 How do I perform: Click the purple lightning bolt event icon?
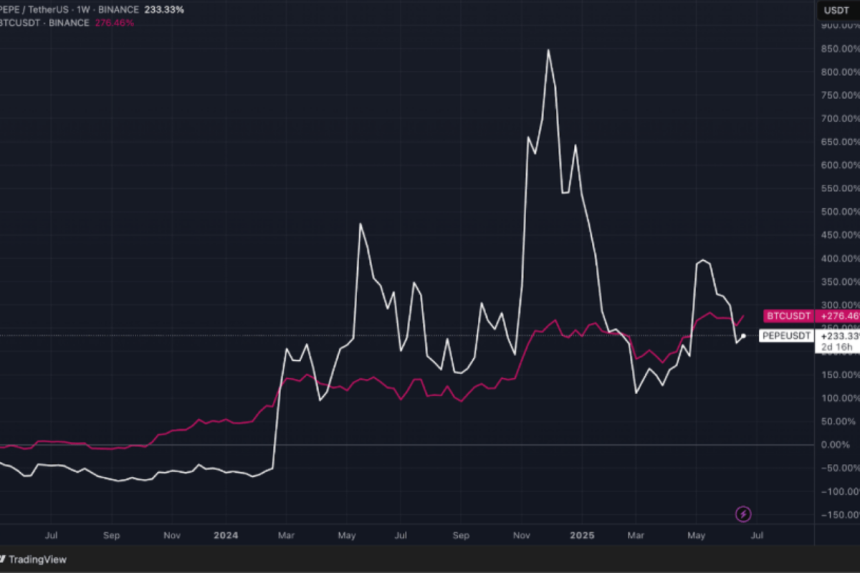743,514
